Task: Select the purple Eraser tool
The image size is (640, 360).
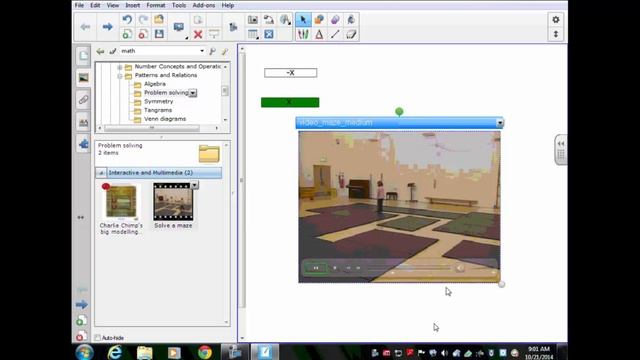Action: coord(335,20)
